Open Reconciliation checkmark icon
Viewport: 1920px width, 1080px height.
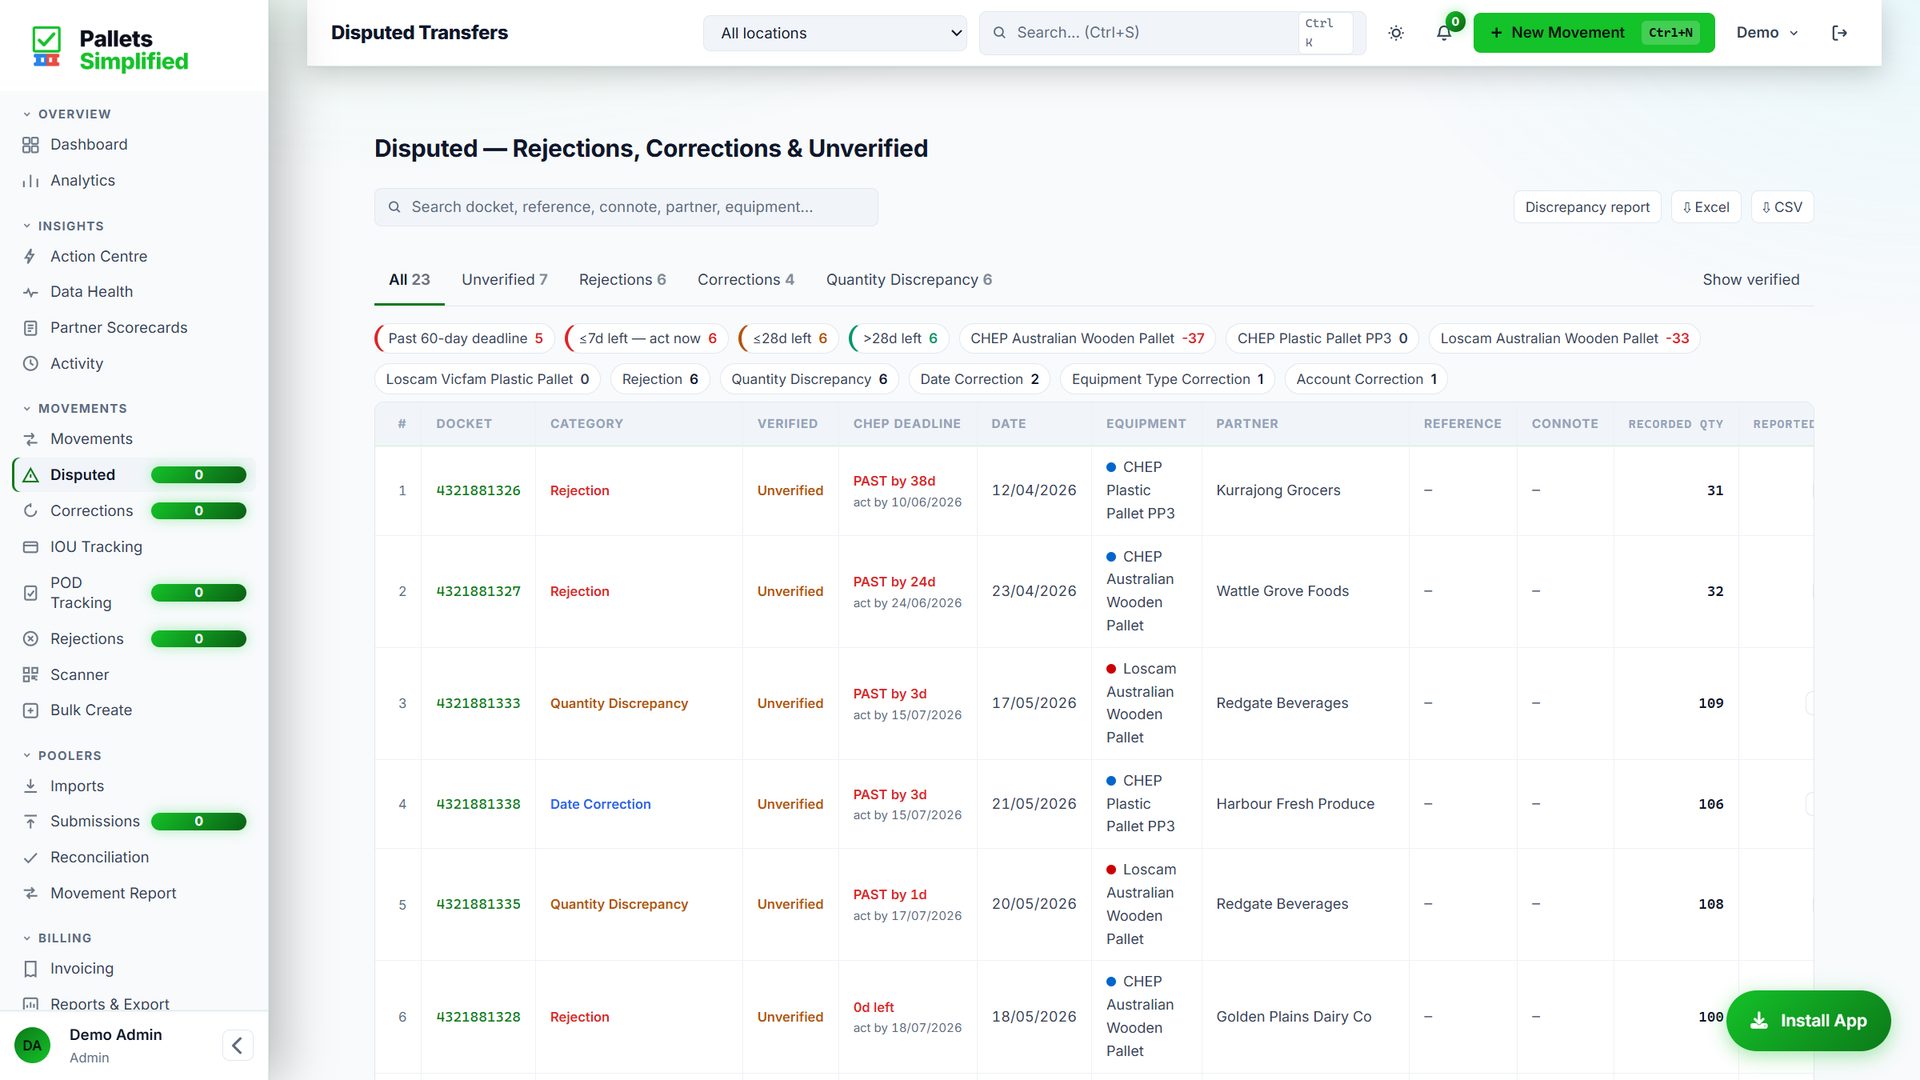pos(30,858)
